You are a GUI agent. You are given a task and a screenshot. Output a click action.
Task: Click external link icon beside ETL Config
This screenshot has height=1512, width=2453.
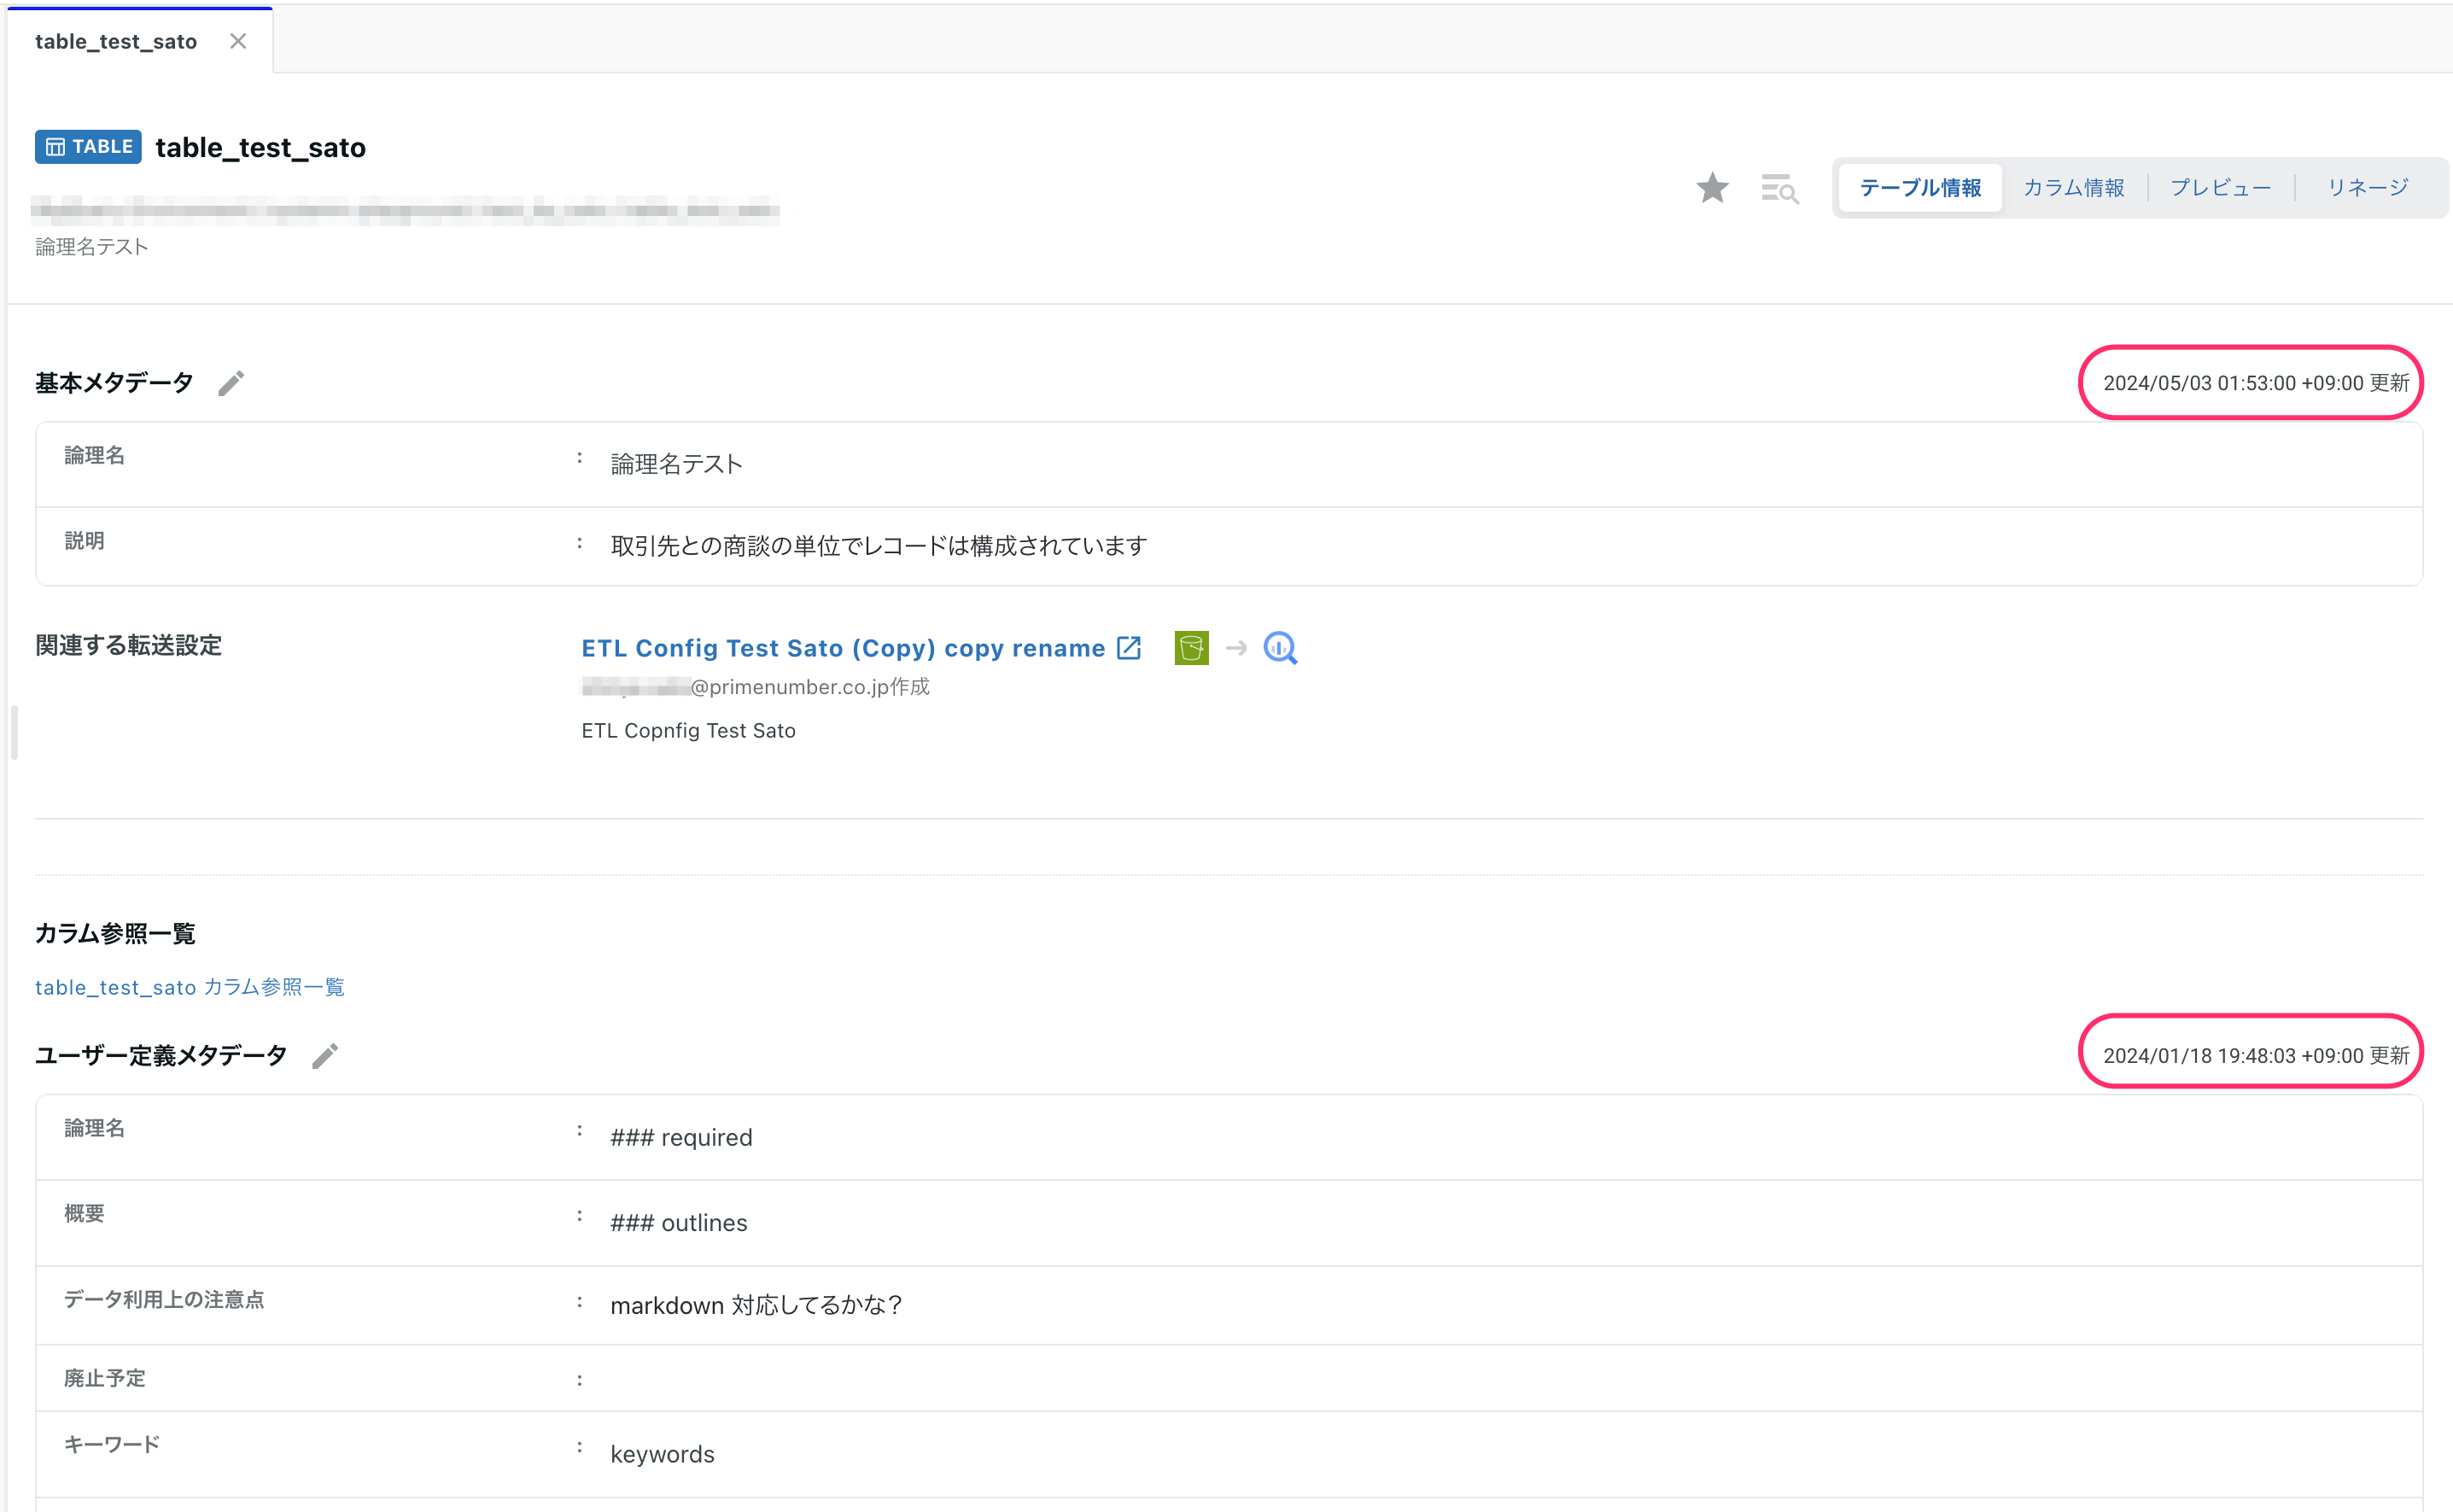click(1129, 648)
